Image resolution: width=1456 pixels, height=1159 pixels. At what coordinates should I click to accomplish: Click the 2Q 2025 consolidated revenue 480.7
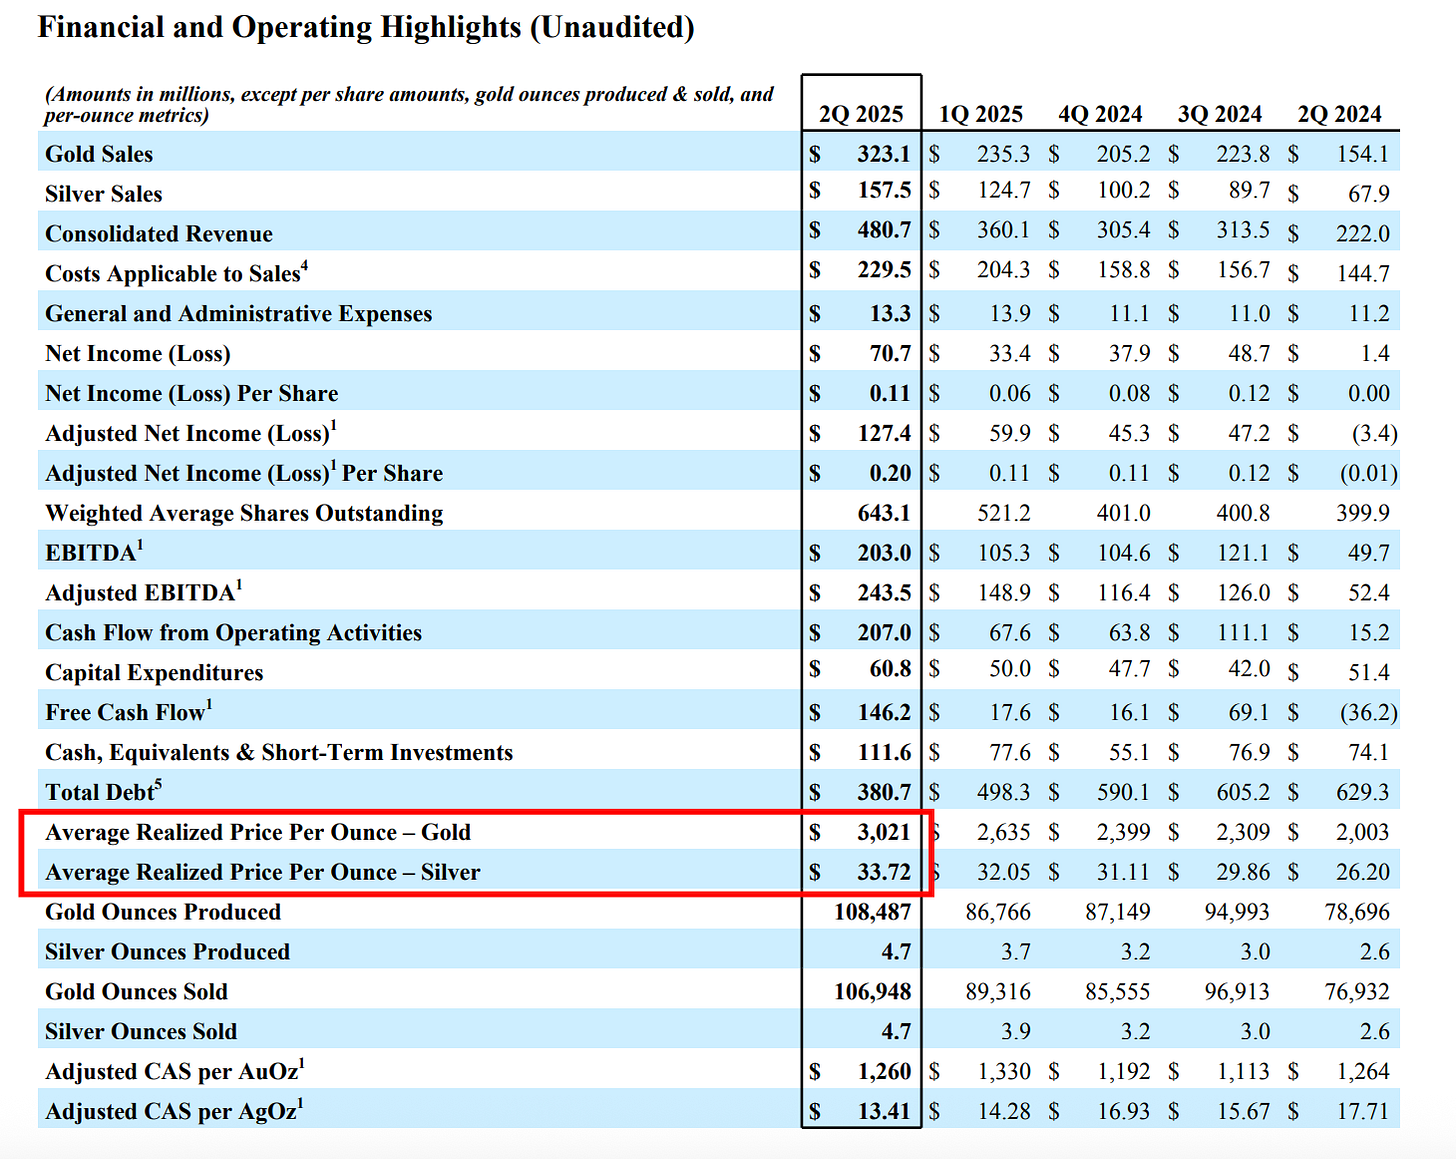click(884, 230)
